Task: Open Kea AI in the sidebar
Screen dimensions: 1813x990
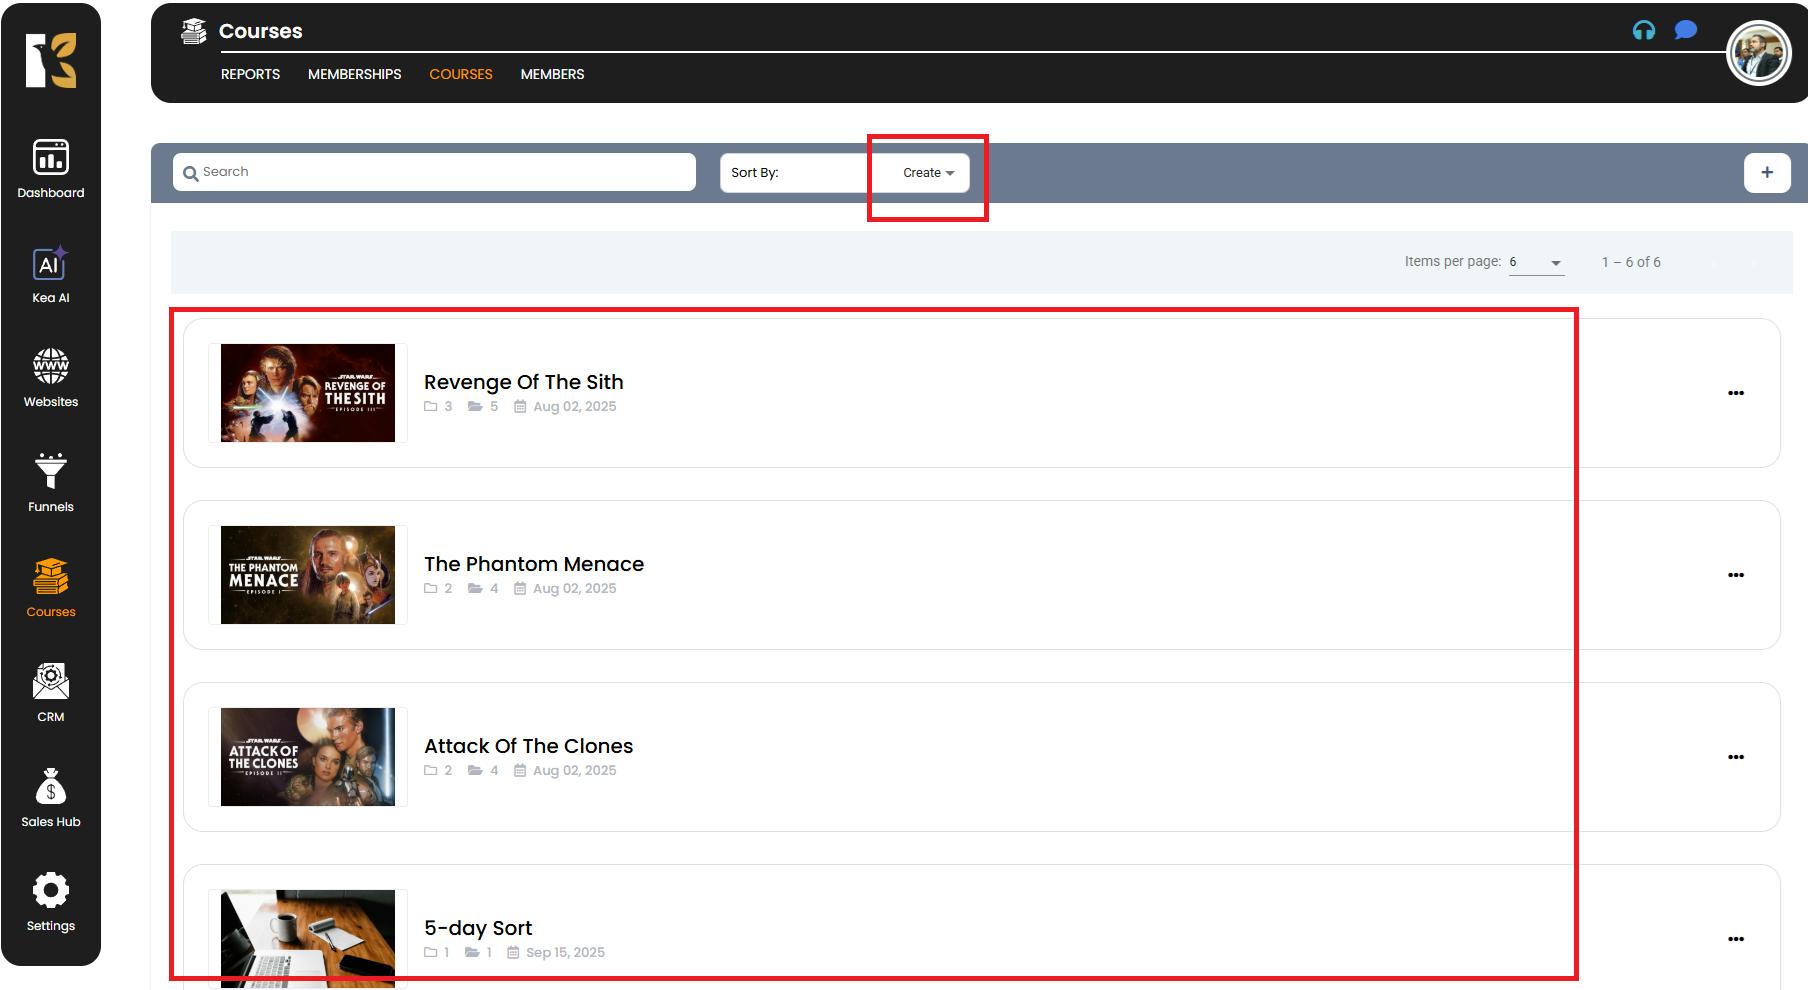Action: pyautogui.click(x=50, y=275)
